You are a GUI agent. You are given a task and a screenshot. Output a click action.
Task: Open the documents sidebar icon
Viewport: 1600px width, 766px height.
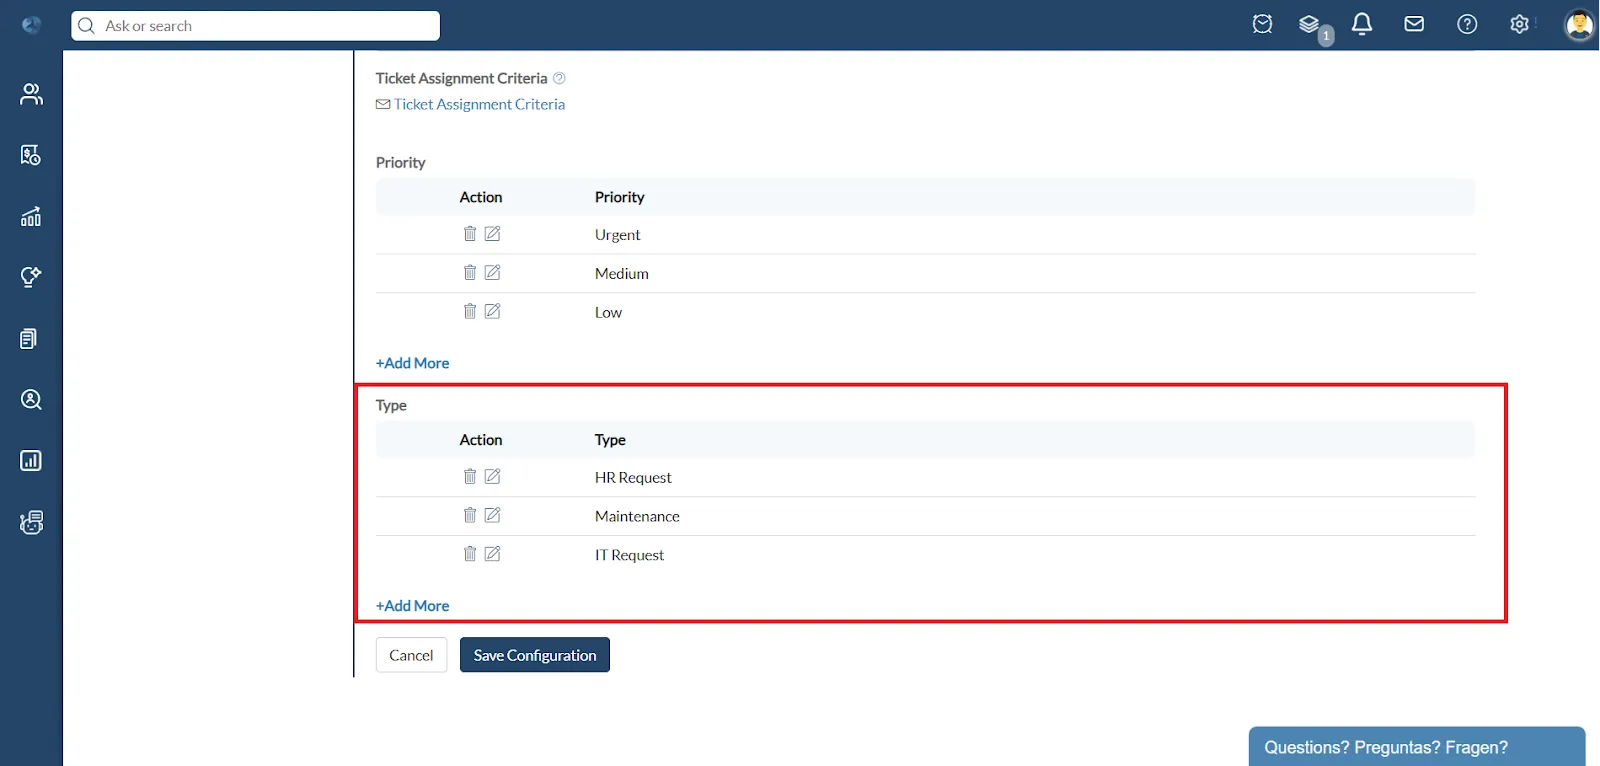(x=29, y=339)
